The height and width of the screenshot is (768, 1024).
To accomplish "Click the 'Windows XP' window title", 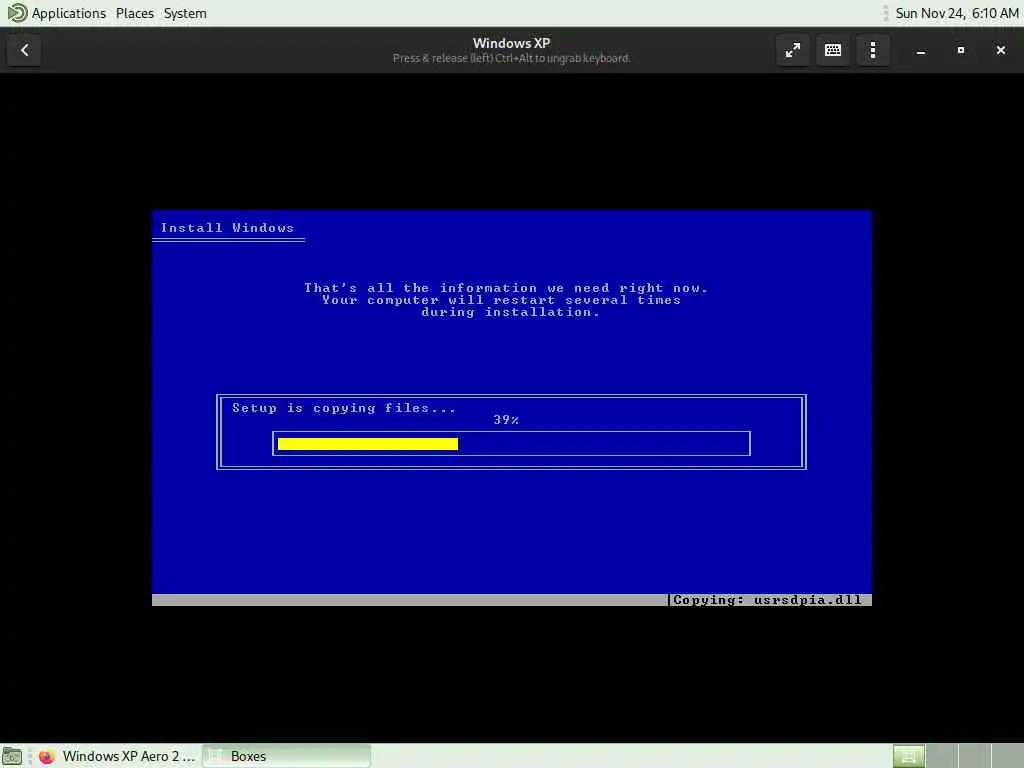I will click(x=511, y=43).
